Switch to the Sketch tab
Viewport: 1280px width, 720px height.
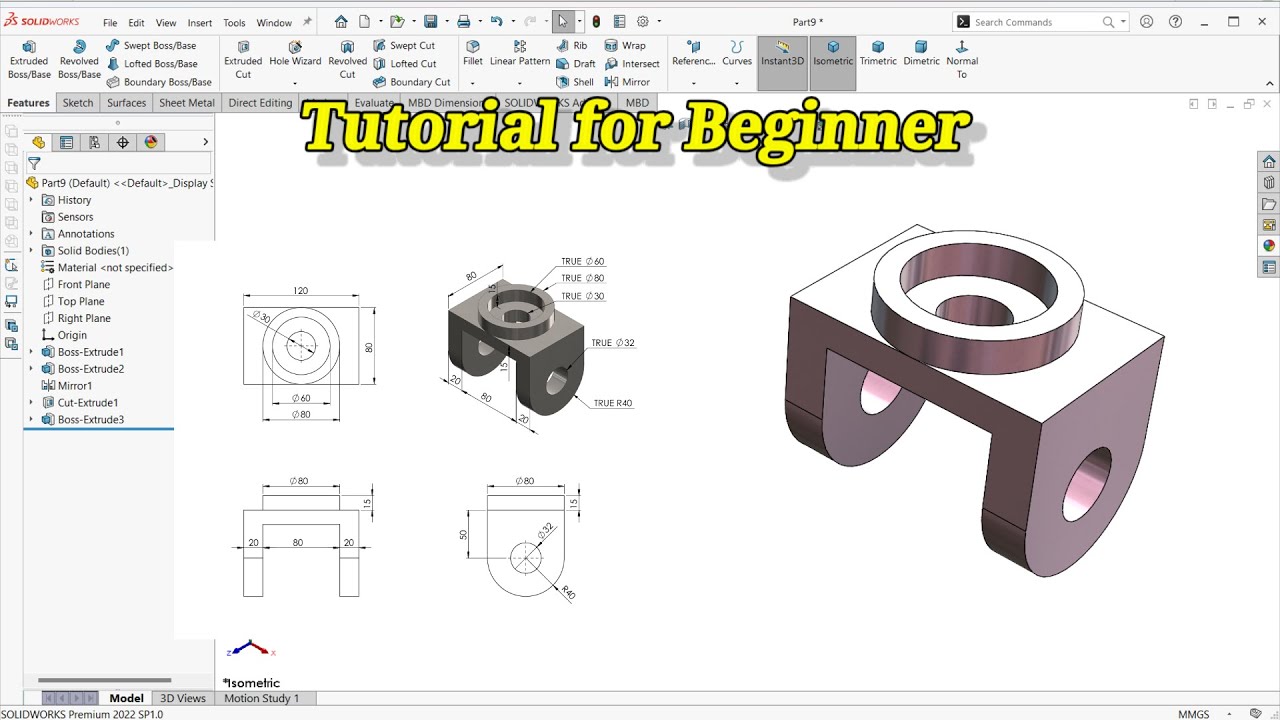[77, 103]
